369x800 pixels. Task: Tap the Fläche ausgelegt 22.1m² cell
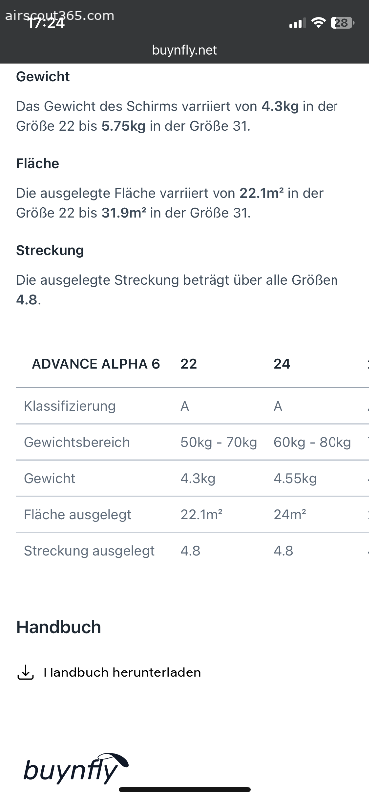click(201, 514)
